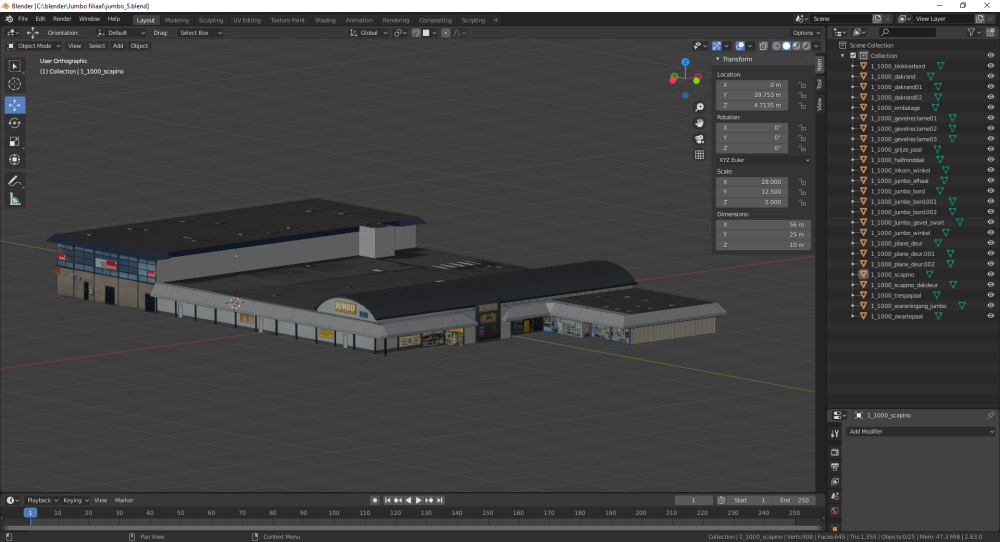This screenshot has height=542, width=1000.
Task: Toggle the Collection checkbox in outliner
Action: [x=853, y=56]
